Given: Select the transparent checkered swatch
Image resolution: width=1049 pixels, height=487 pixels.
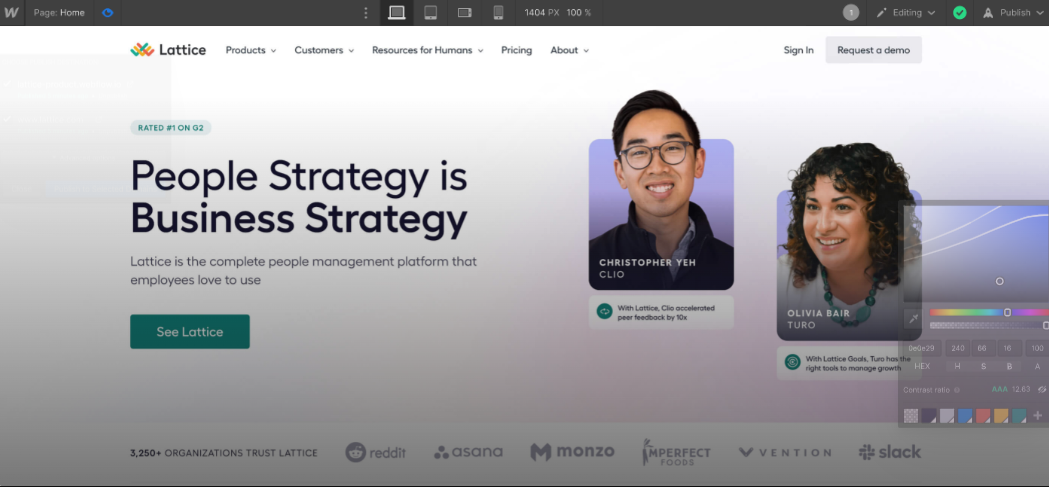Looking at the screenshot, I should [x=911, y=416].
